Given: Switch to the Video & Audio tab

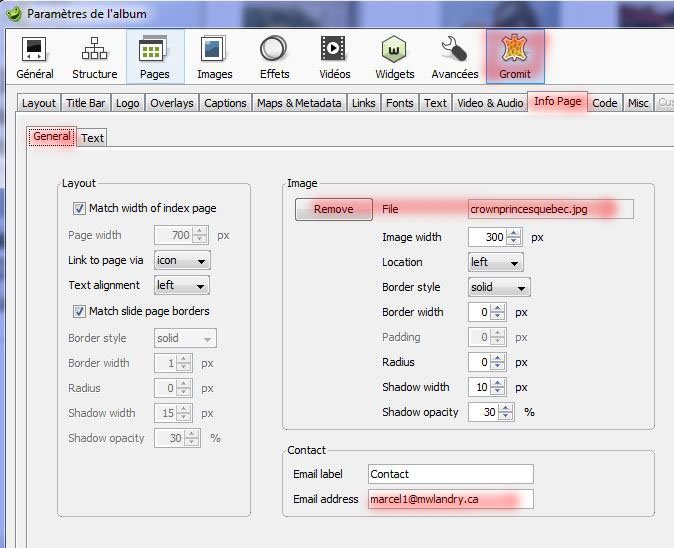Looking at the screenshot, I should 489,103.
